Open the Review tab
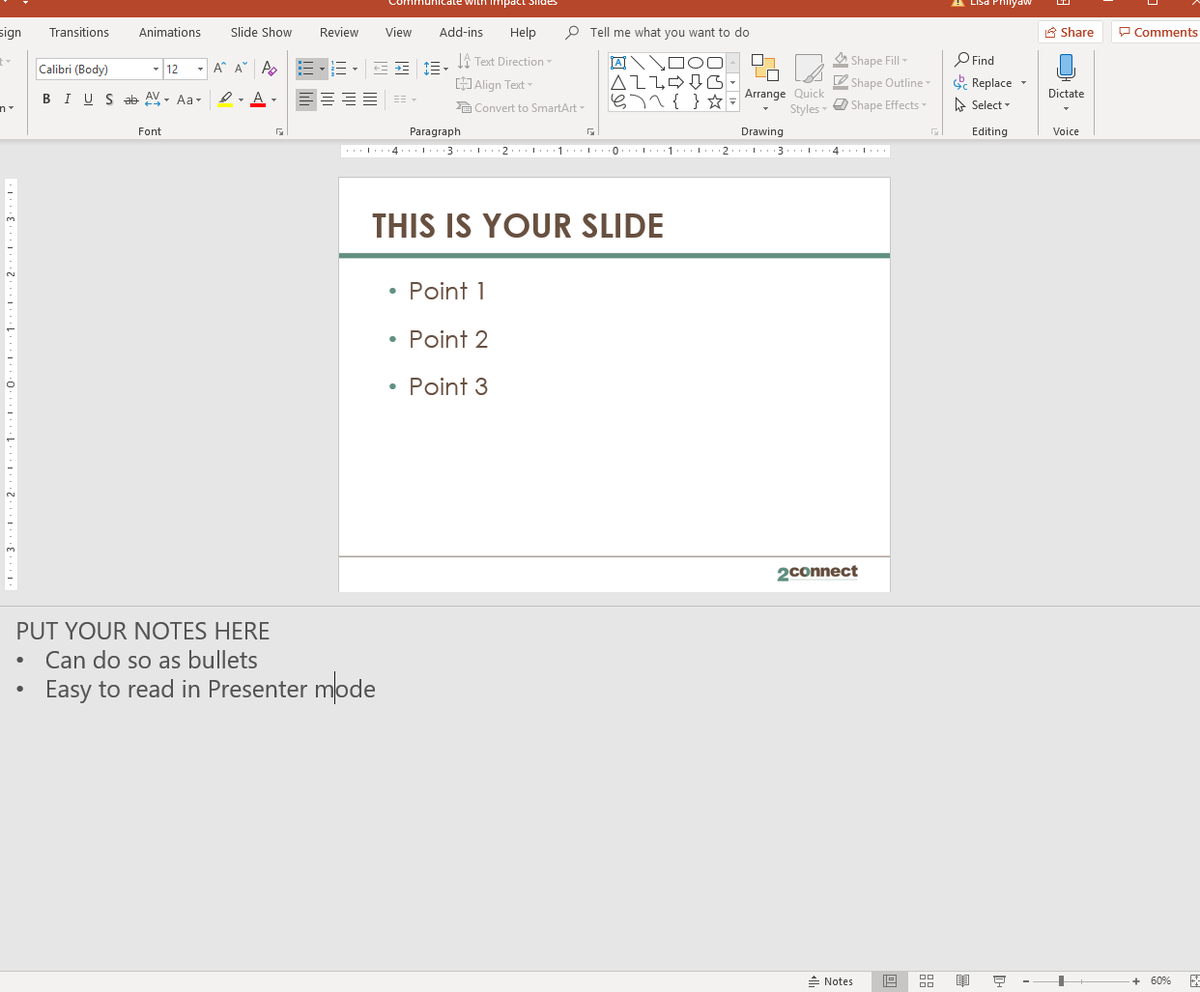The height and width of the screenshot is (992, 1200). pos(339,32)
